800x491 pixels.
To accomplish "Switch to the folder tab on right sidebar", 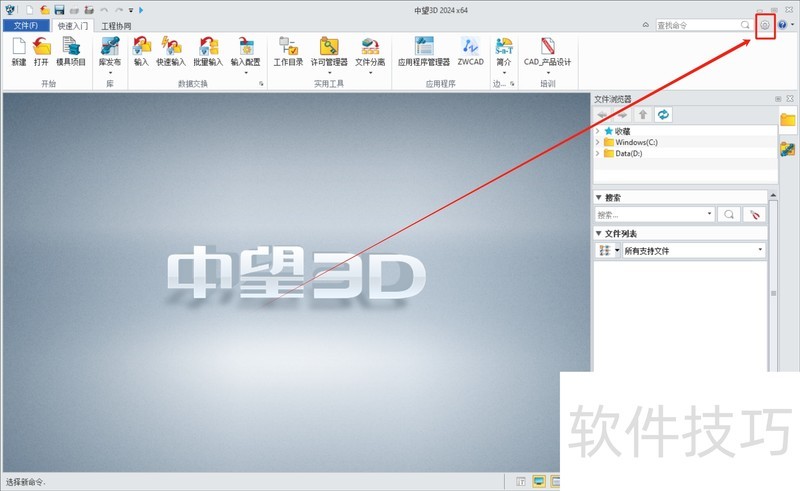I will (x=788, y=120).
